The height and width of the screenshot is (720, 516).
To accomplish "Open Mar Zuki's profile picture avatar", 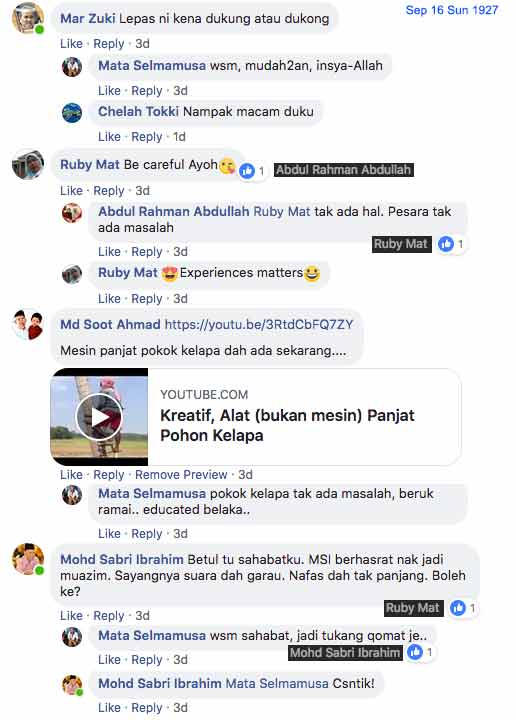I will tap(28, 18).
